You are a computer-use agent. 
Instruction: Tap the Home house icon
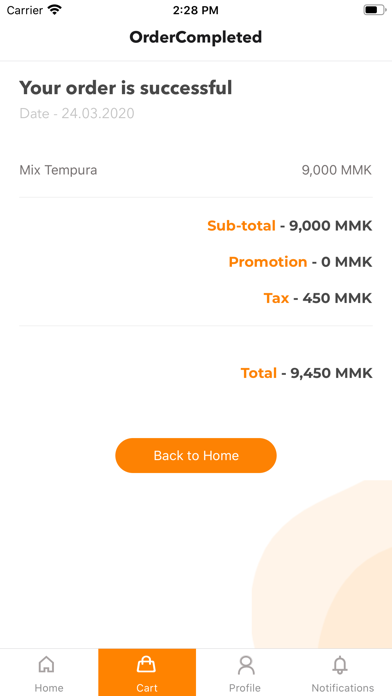click(x=47, y=664)
